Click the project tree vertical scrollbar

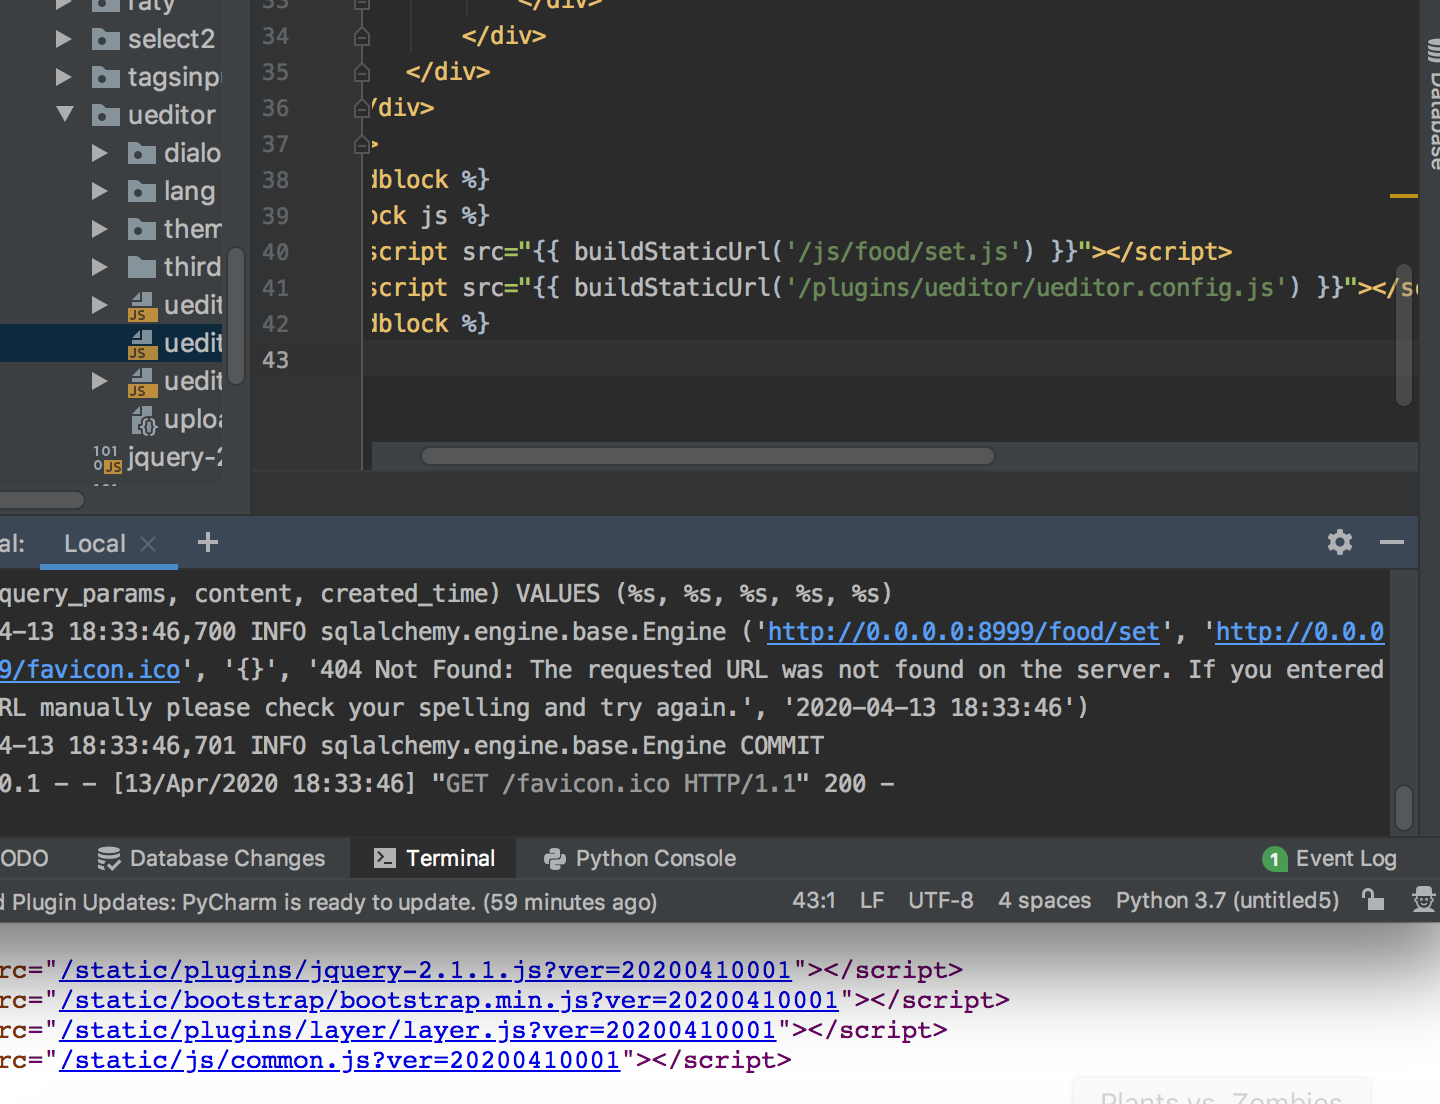coord(237,316)
